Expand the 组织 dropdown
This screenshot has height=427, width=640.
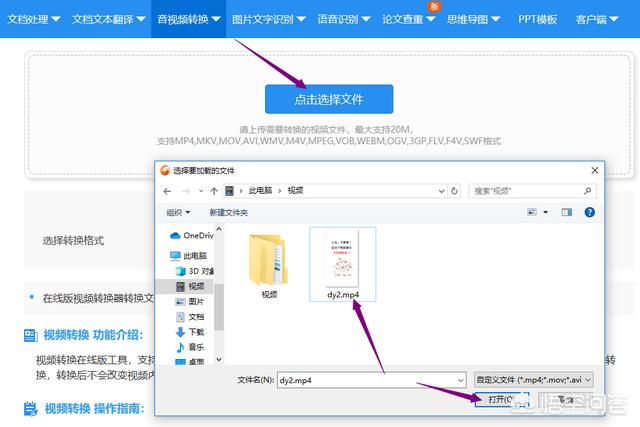[x=180, y=212]
